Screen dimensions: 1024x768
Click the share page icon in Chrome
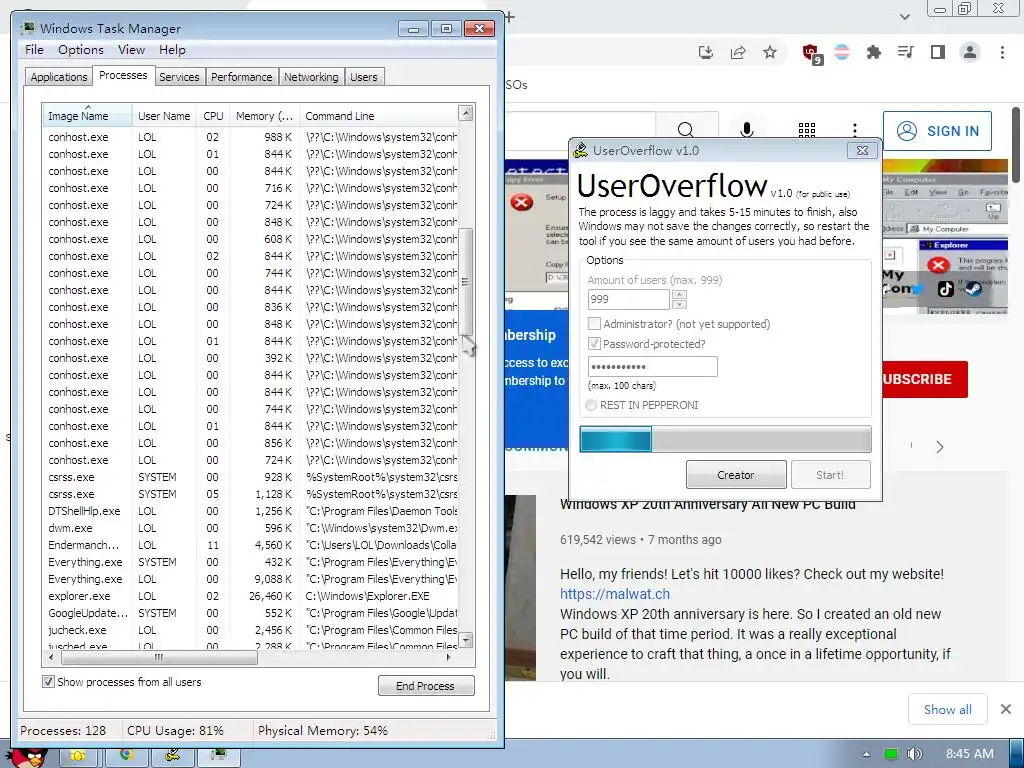[x=738, y=52]
